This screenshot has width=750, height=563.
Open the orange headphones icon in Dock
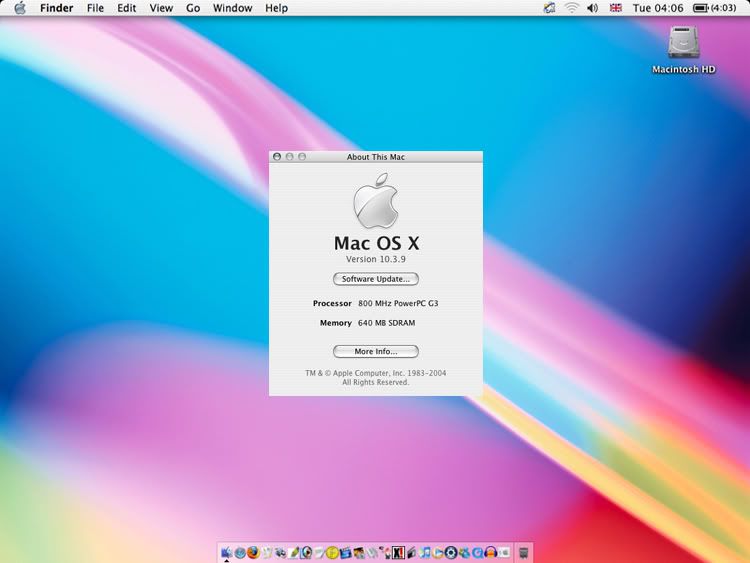pos(490,553)
